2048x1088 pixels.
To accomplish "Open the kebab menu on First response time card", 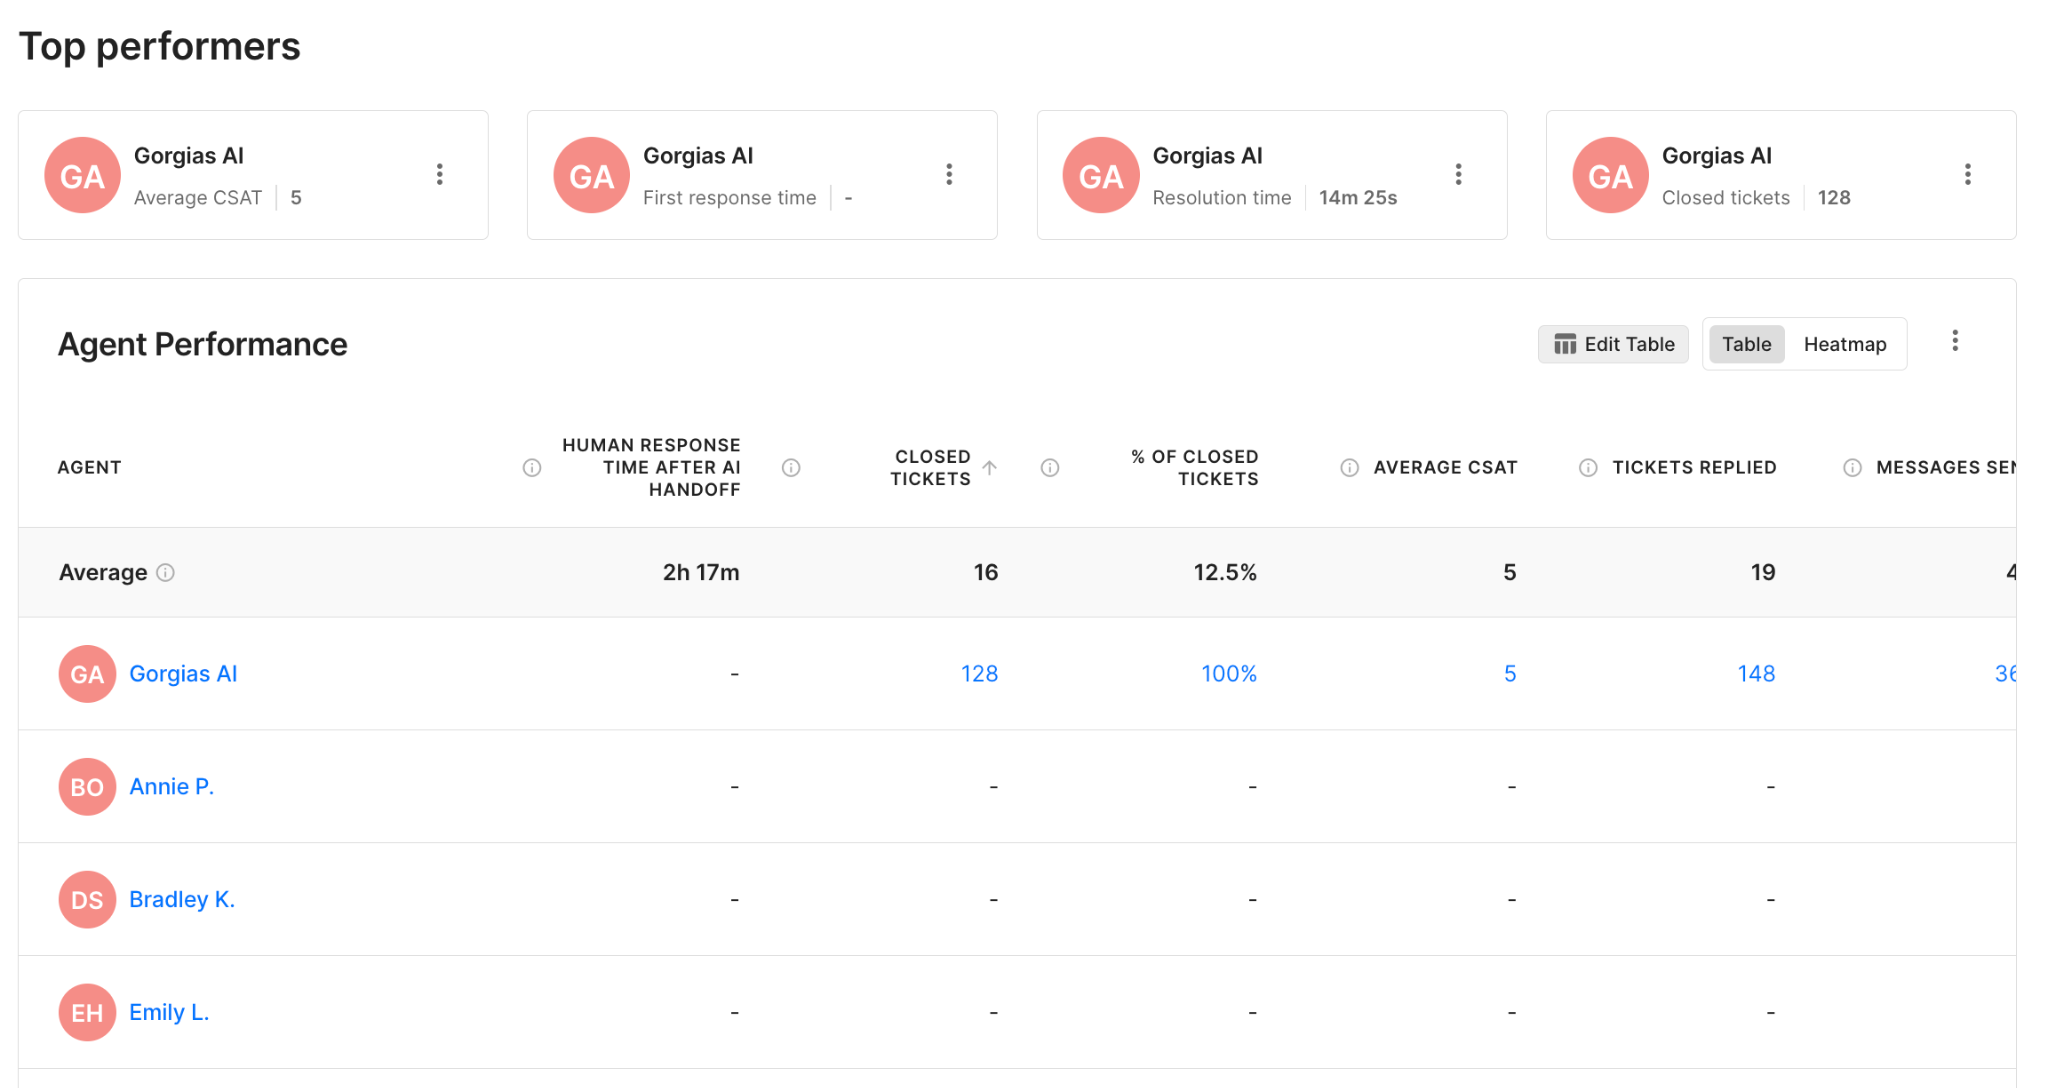I will (x=949, y=174).
